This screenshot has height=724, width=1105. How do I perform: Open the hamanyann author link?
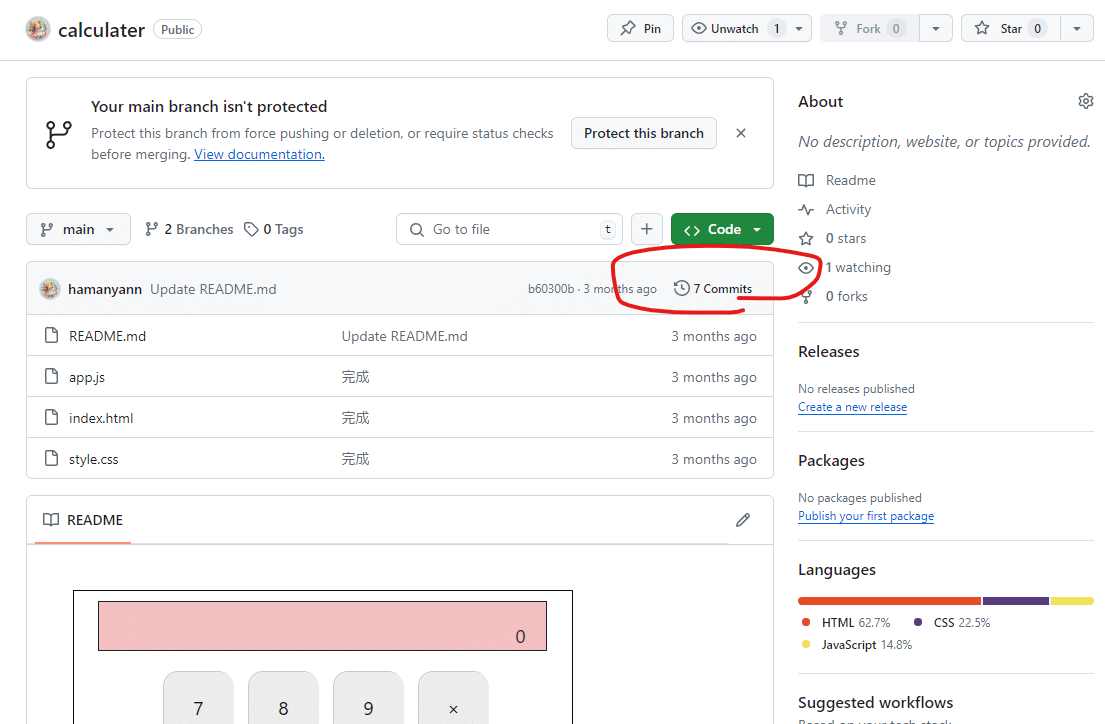point(105,289)
